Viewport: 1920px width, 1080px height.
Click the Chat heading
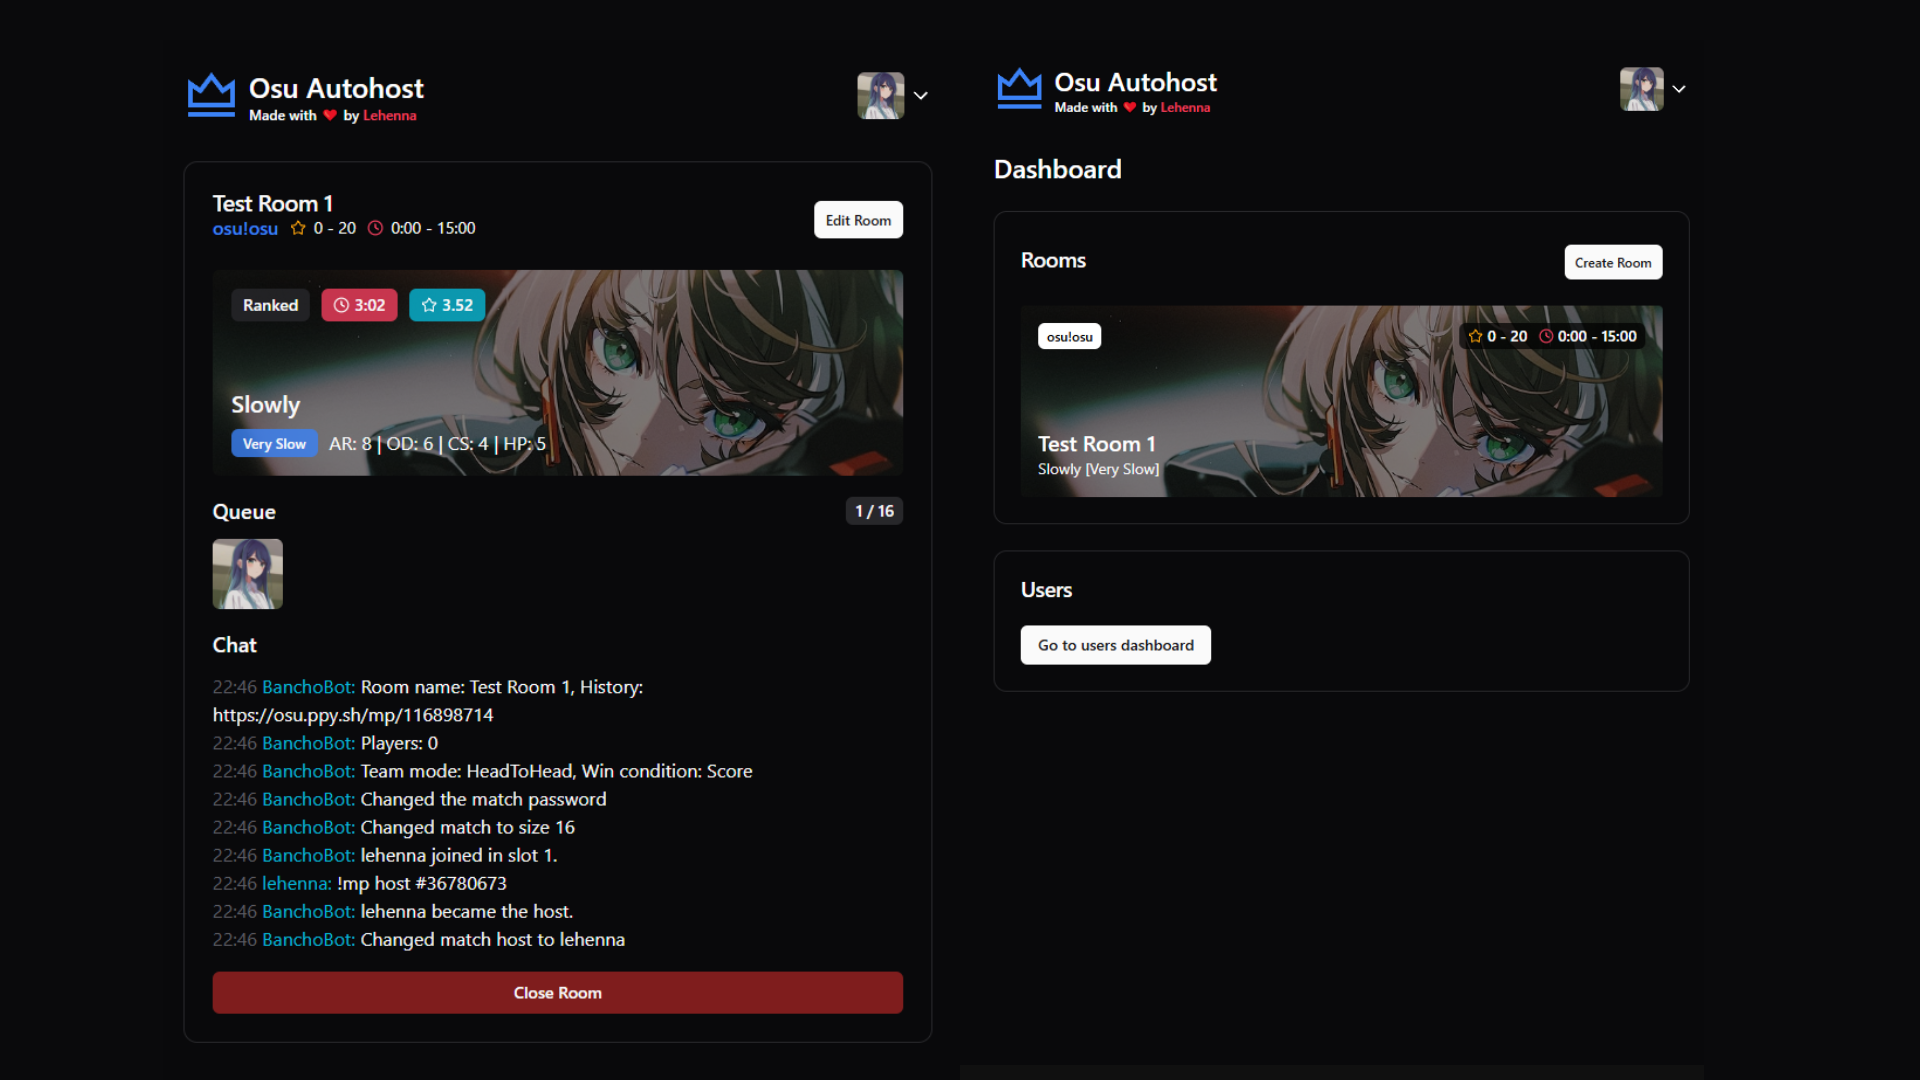(x=234, y=645)
